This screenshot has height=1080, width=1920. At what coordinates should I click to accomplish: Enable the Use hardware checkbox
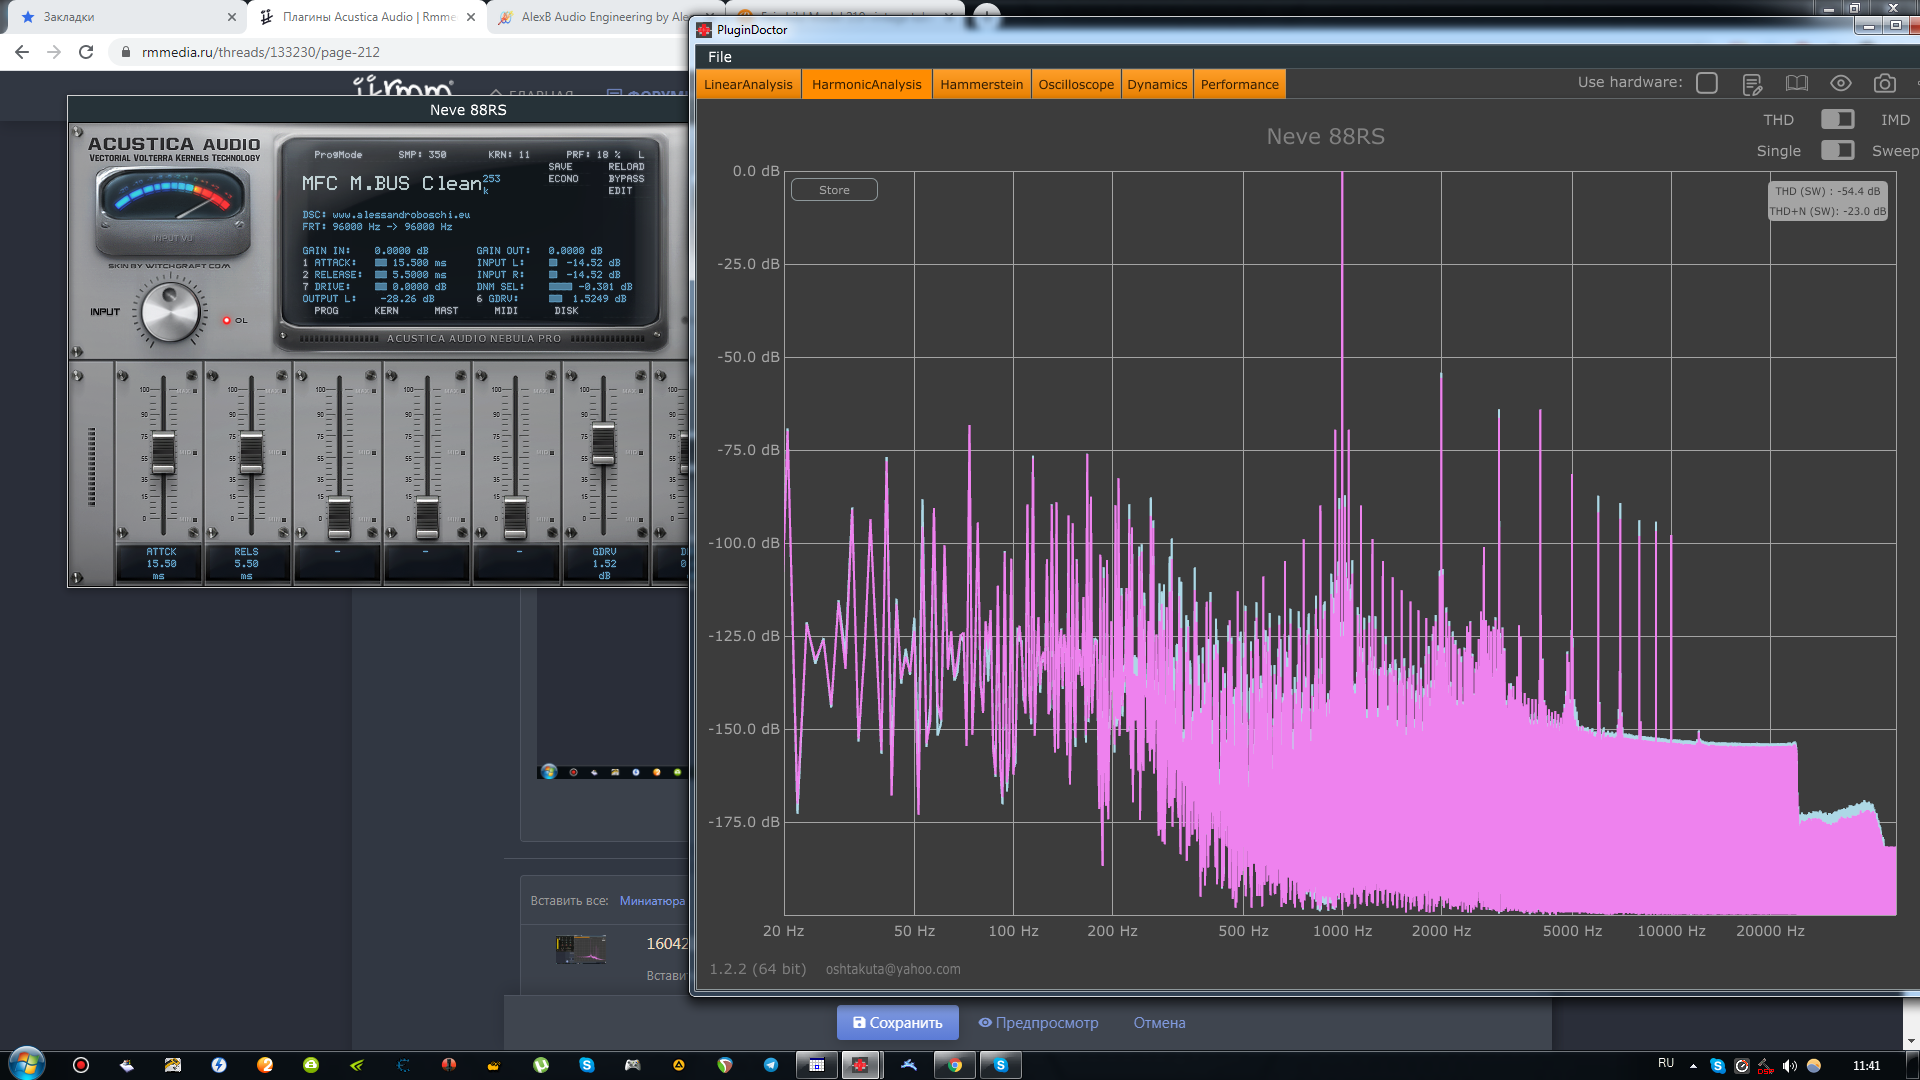pyautogui.click(x=1707, y=84)
